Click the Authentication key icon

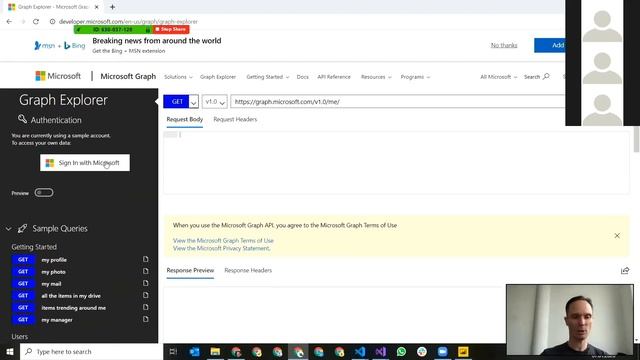(22, 119)
